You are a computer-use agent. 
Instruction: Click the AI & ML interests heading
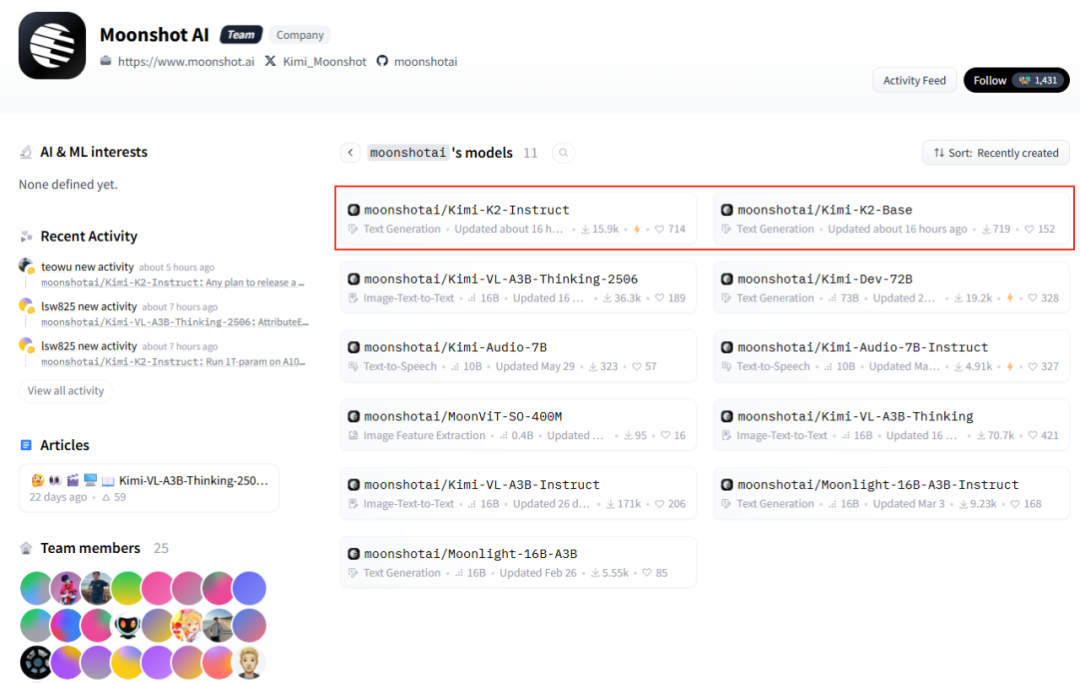(x=94, y=152)
